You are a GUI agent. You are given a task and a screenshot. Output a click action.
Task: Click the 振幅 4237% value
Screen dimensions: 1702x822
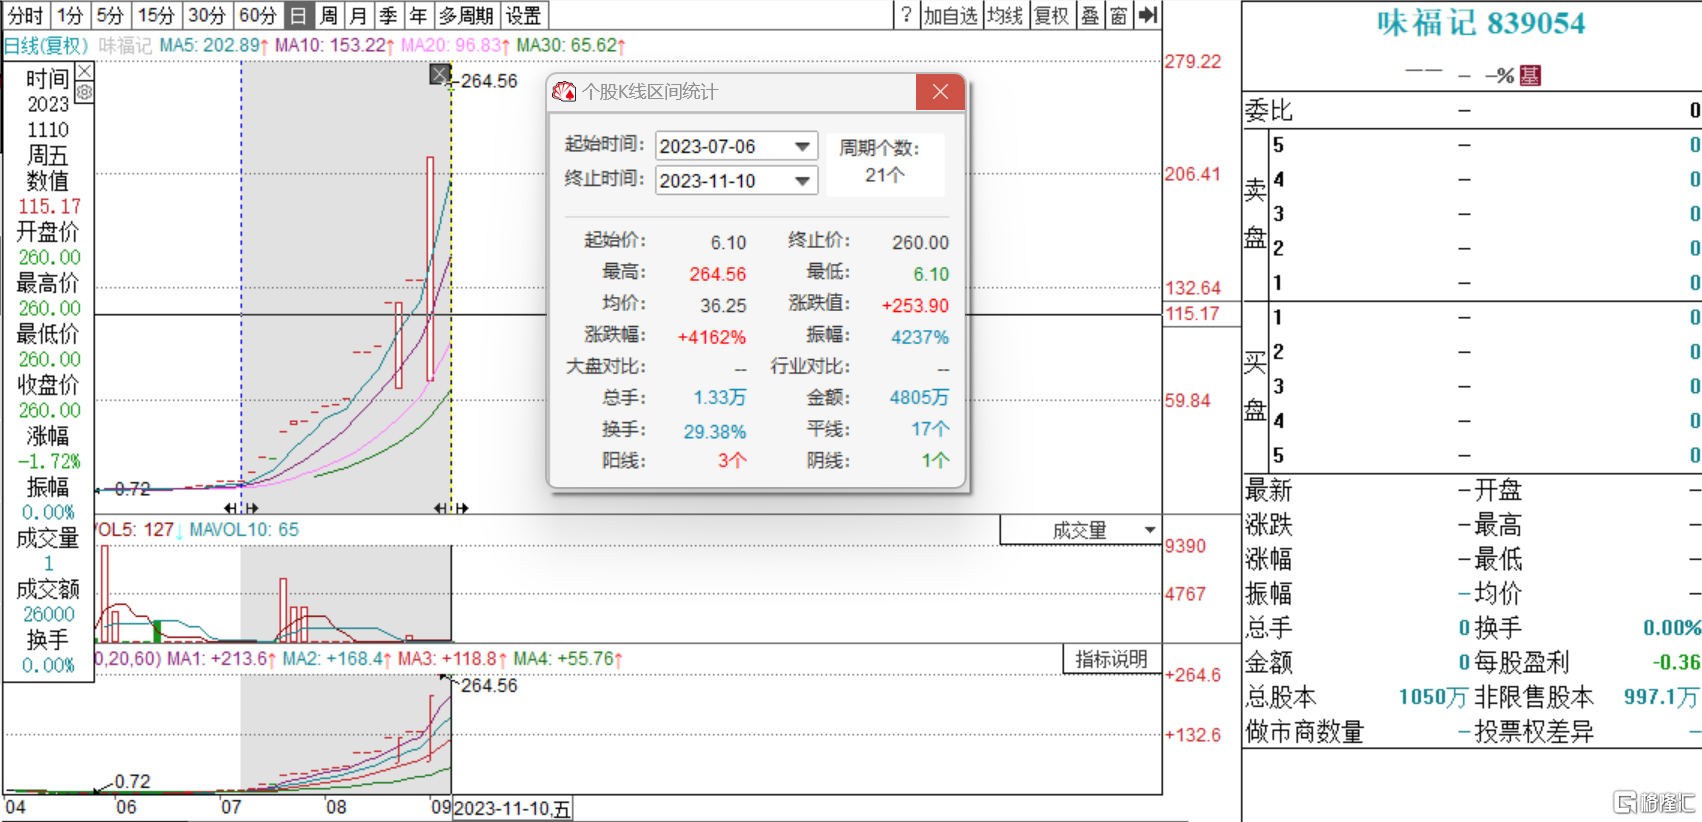click(x=920, y=337)
